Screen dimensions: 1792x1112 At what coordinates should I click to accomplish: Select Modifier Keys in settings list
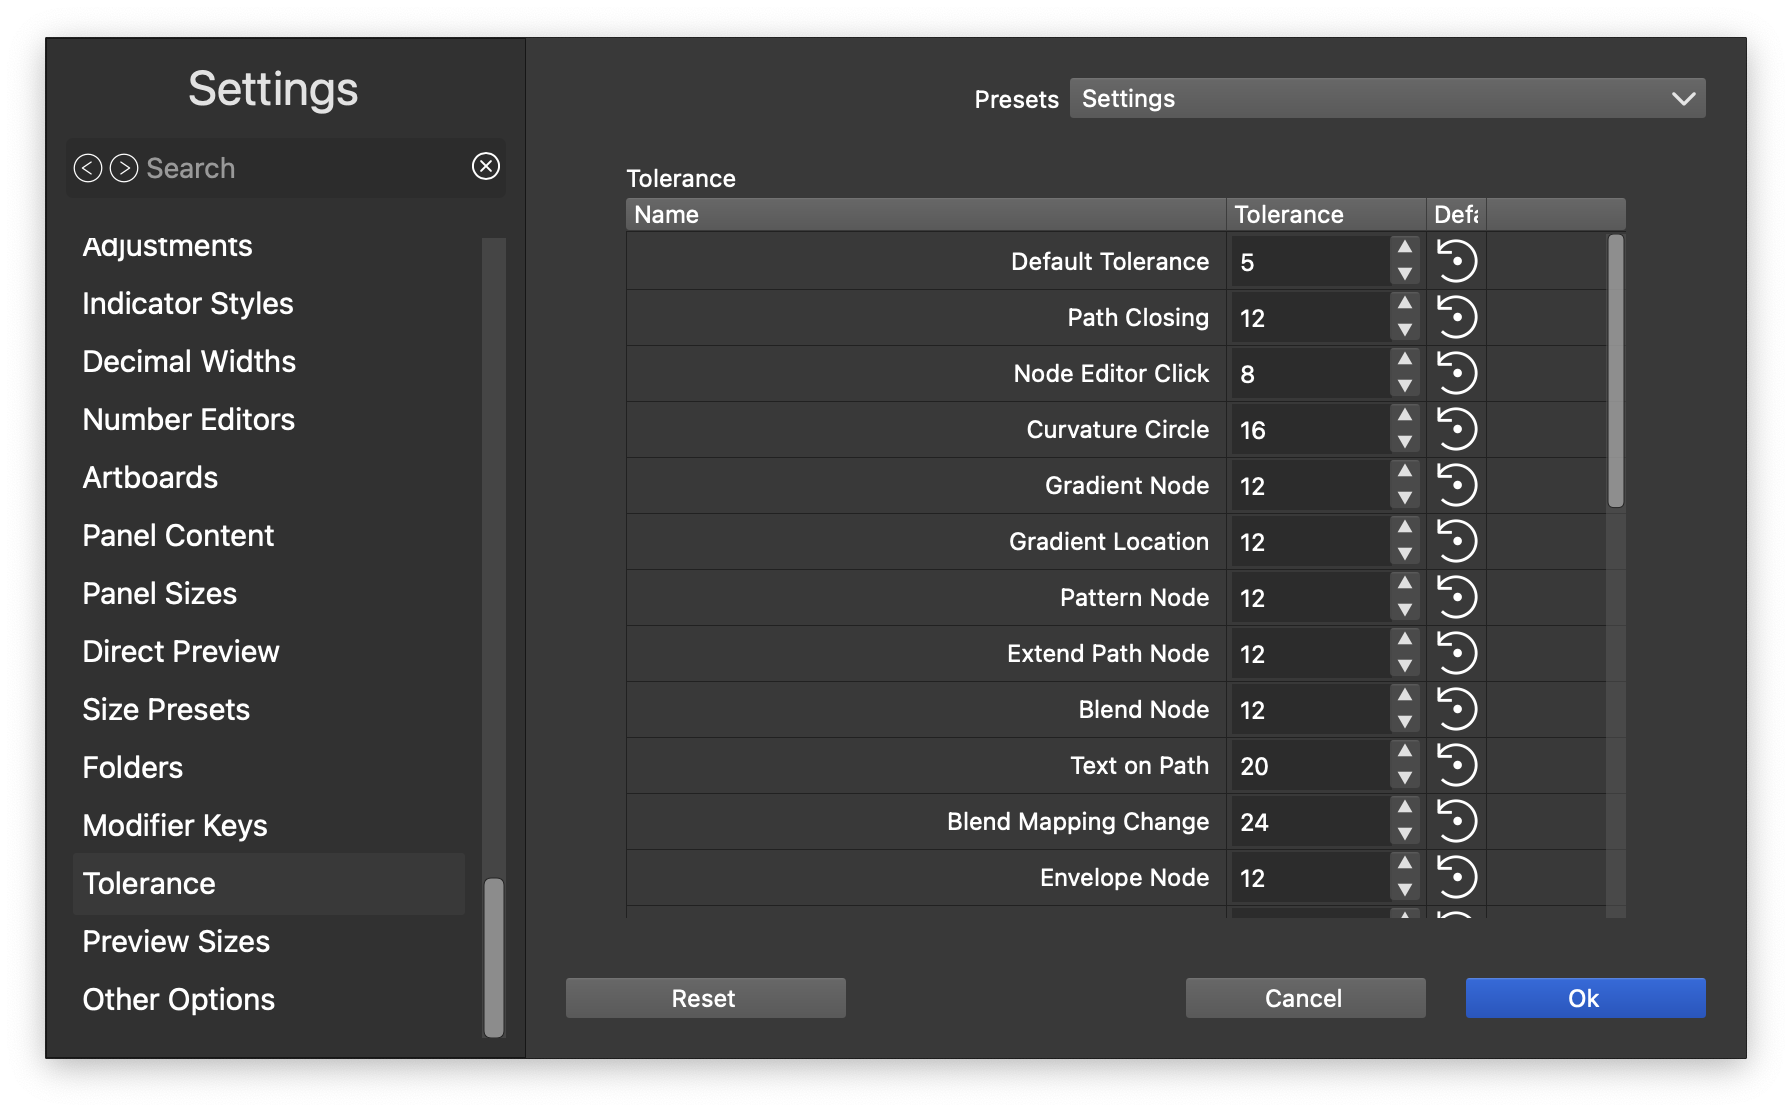175,826
